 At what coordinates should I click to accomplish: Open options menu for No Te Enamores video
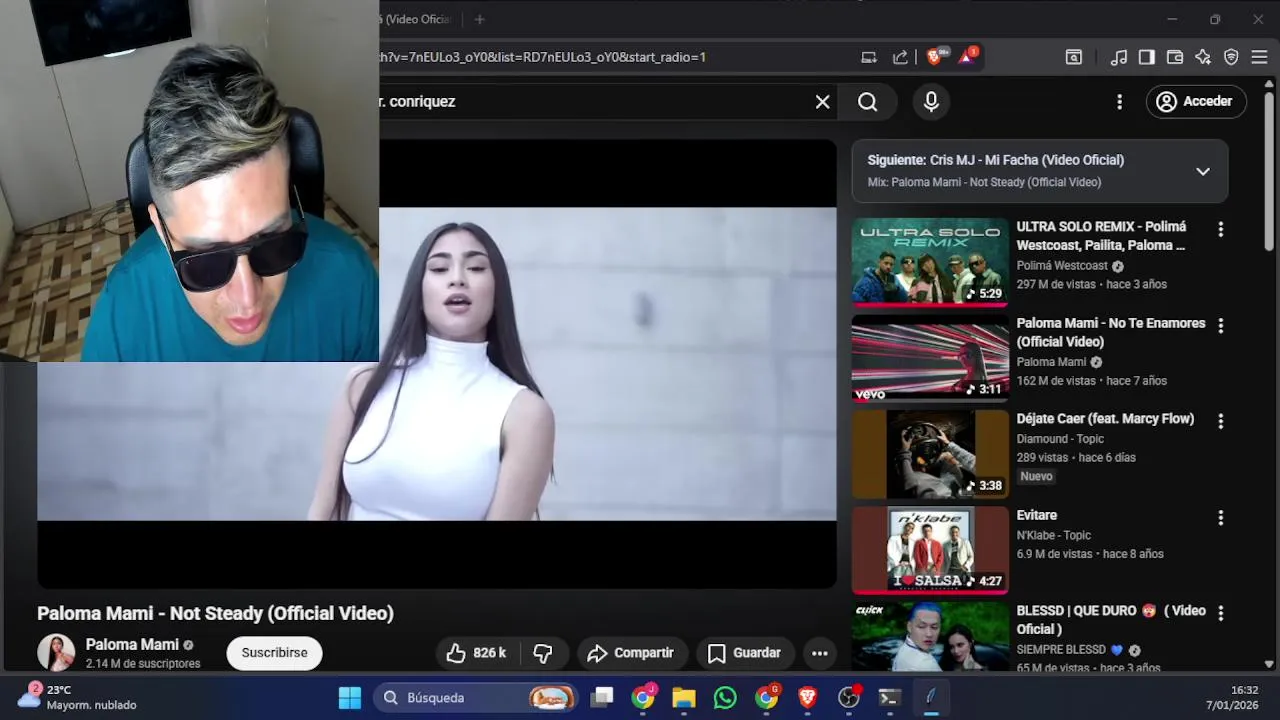[1220, 325]
